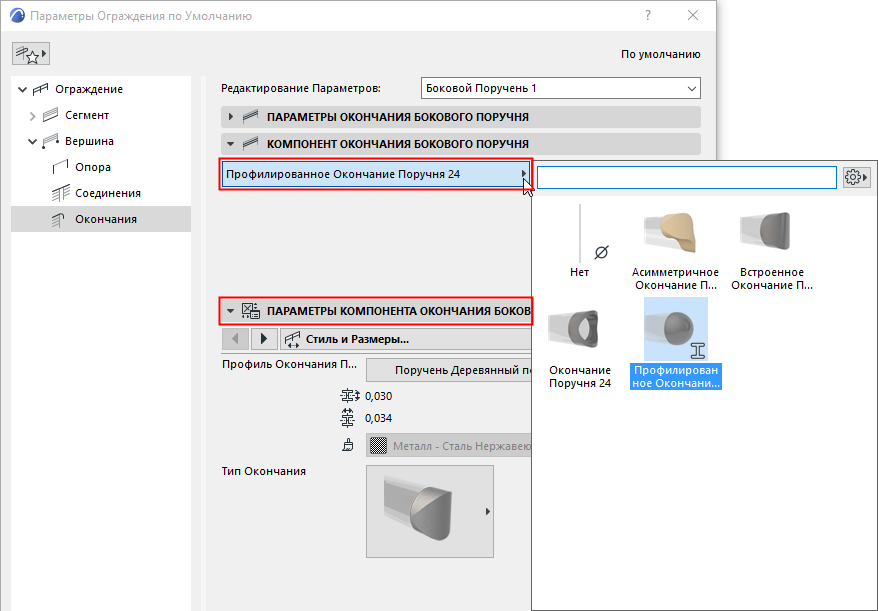The height and width of the screenshot is (611, 878).
Task: Collapse the Вершина tree node
Action: tap(32, 142)
